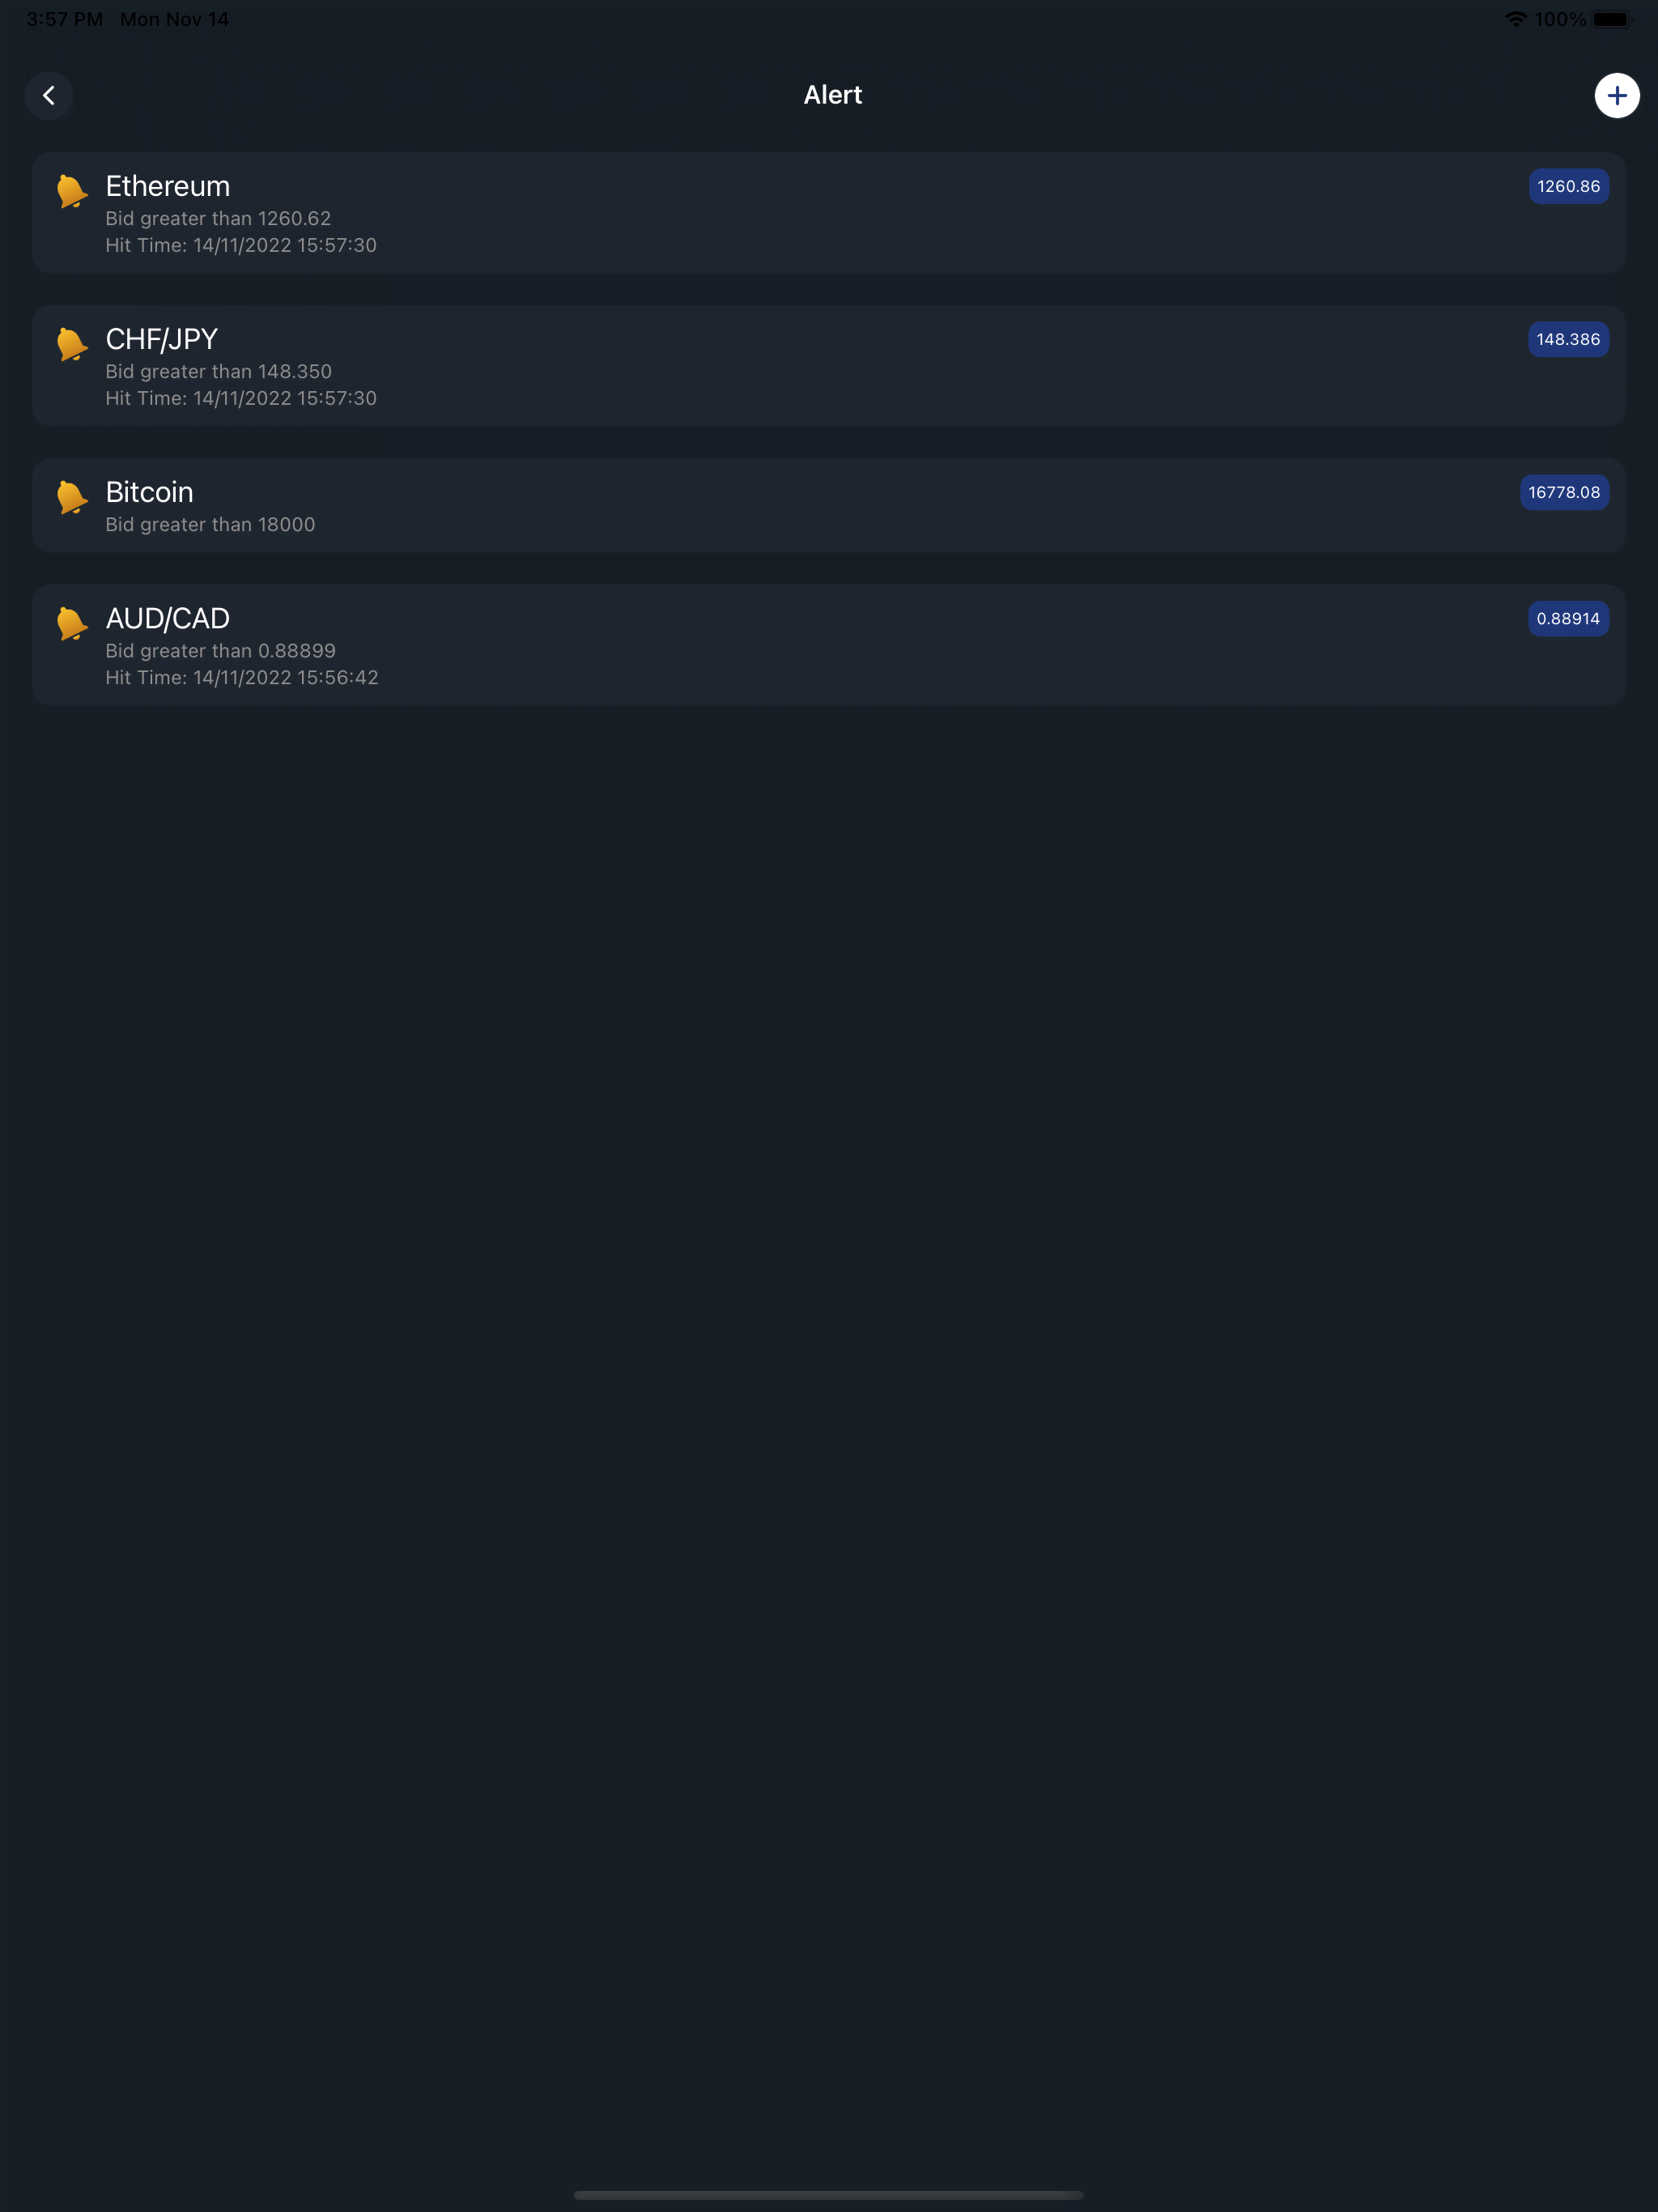
Task: Click the CHF/JPY bell icon
Action: pos(72,343)
